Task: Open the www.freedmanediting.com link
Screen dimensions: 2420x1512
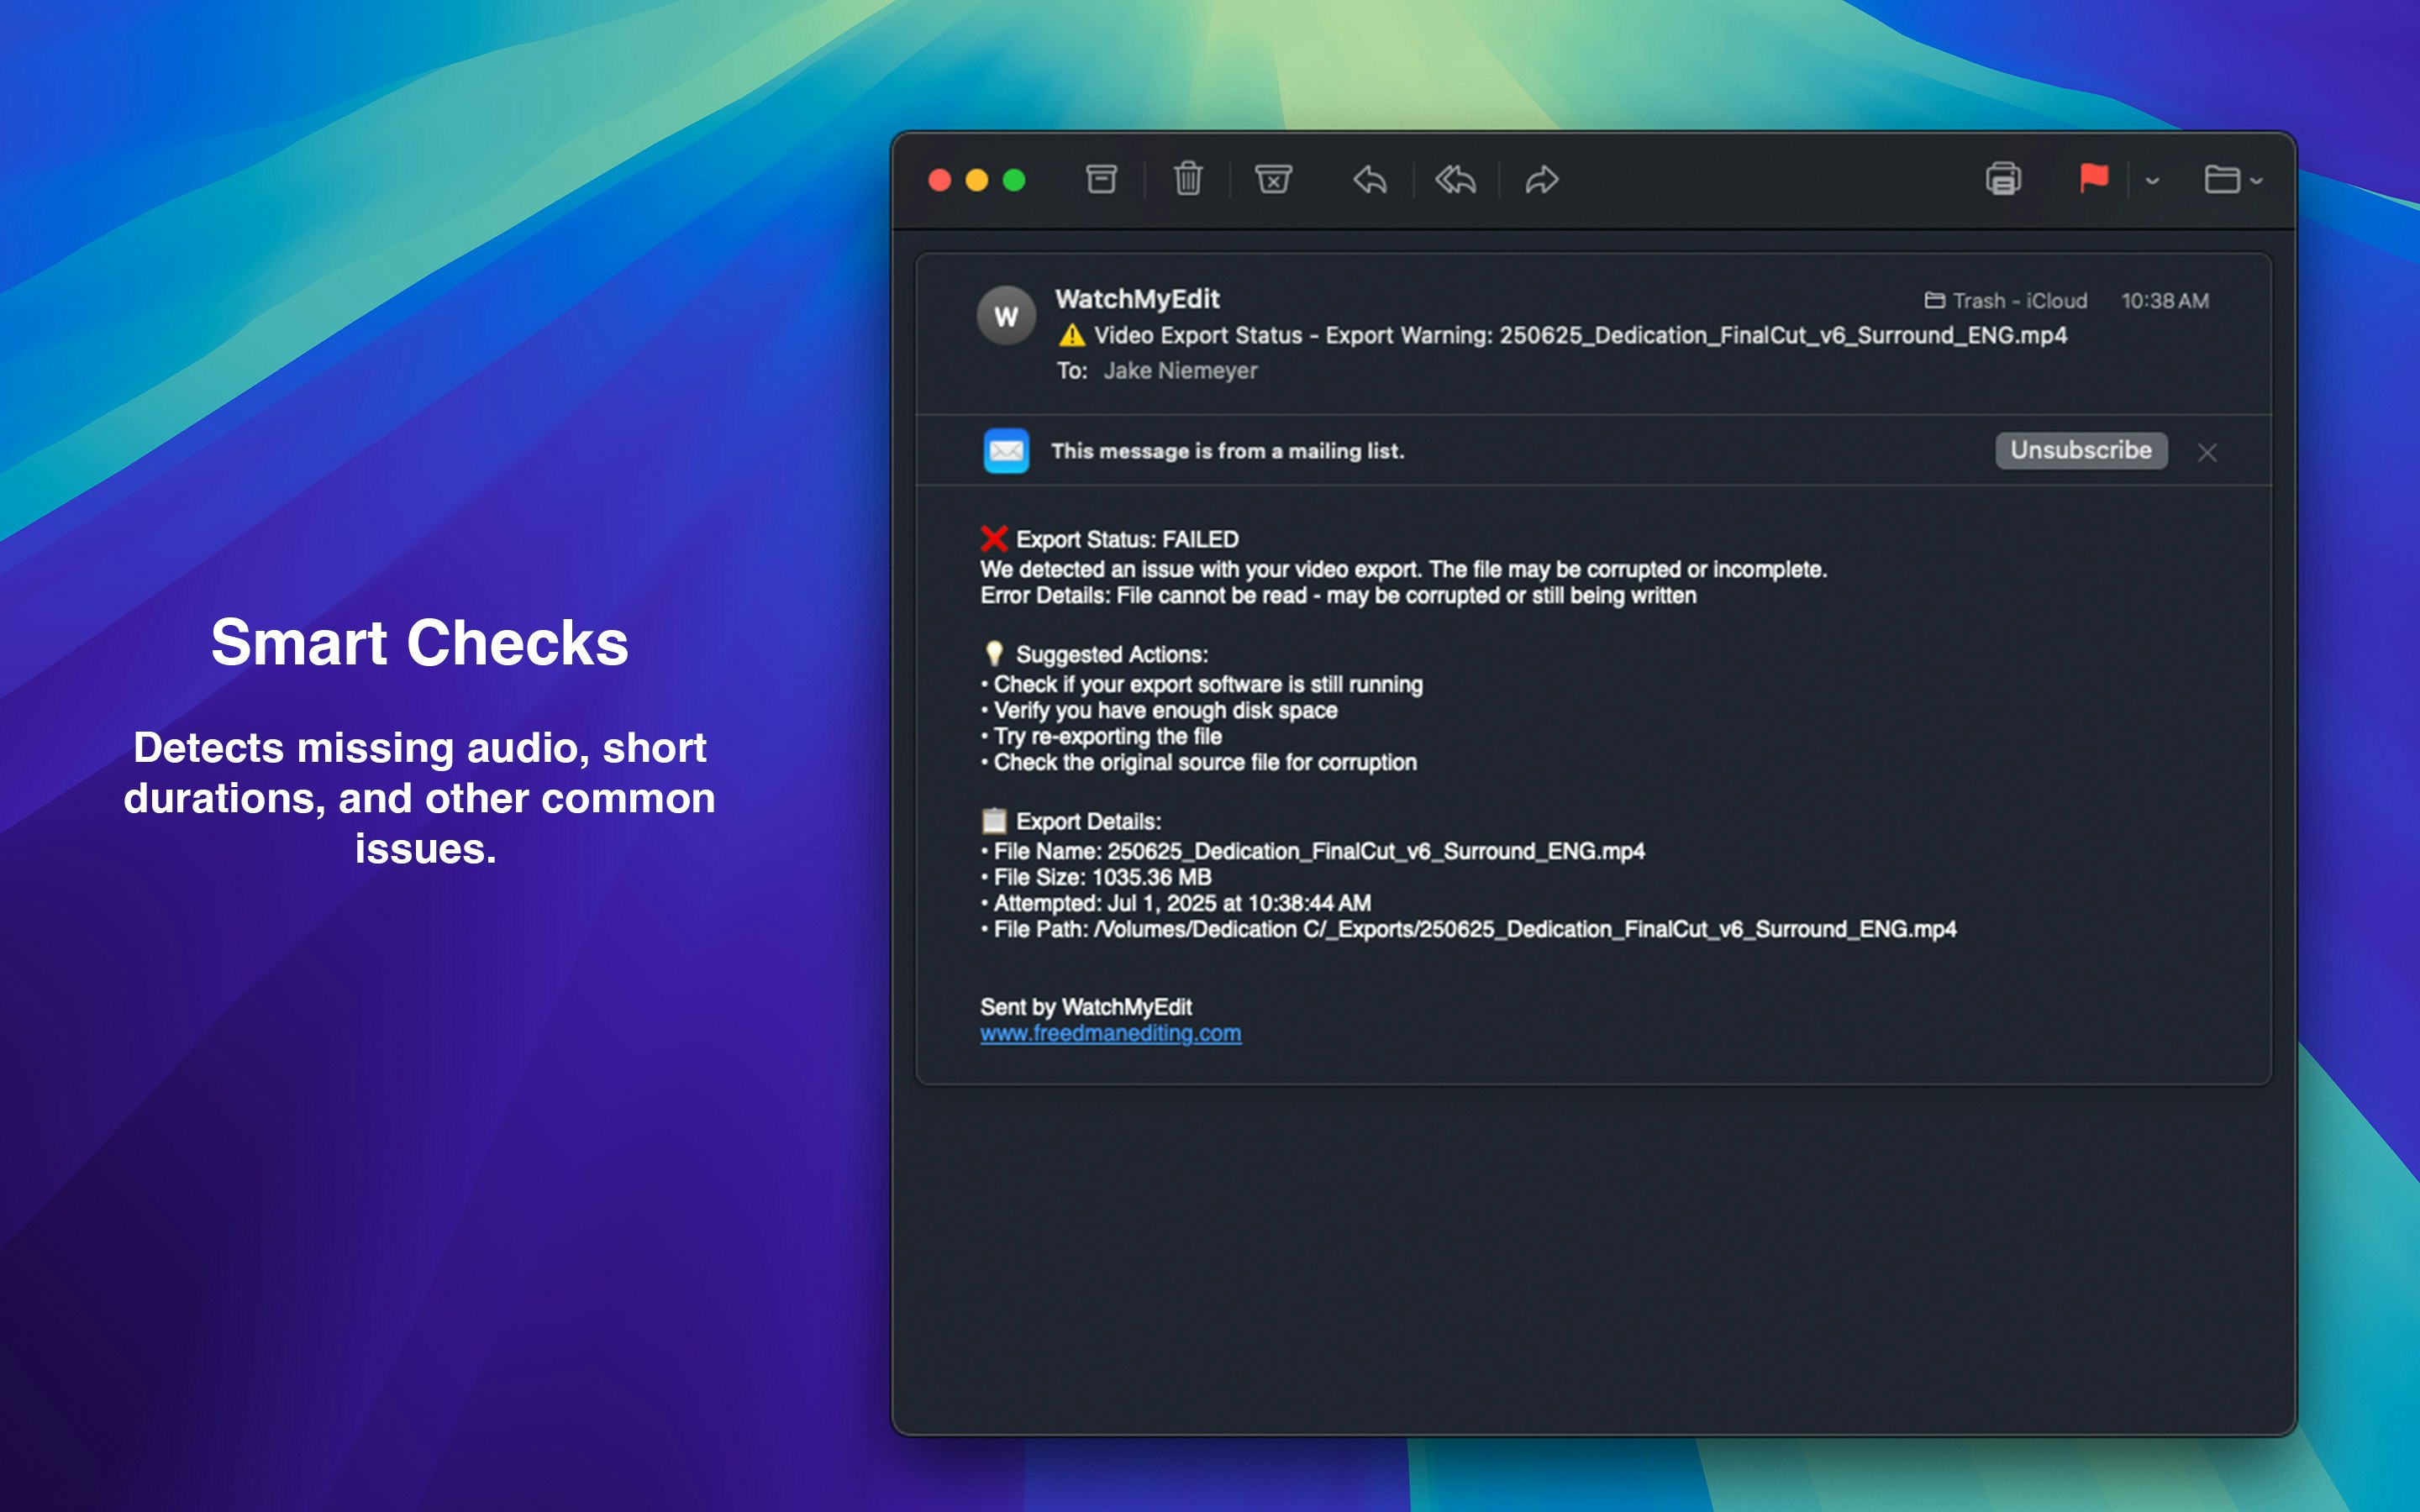Action: (1110, 1034)
